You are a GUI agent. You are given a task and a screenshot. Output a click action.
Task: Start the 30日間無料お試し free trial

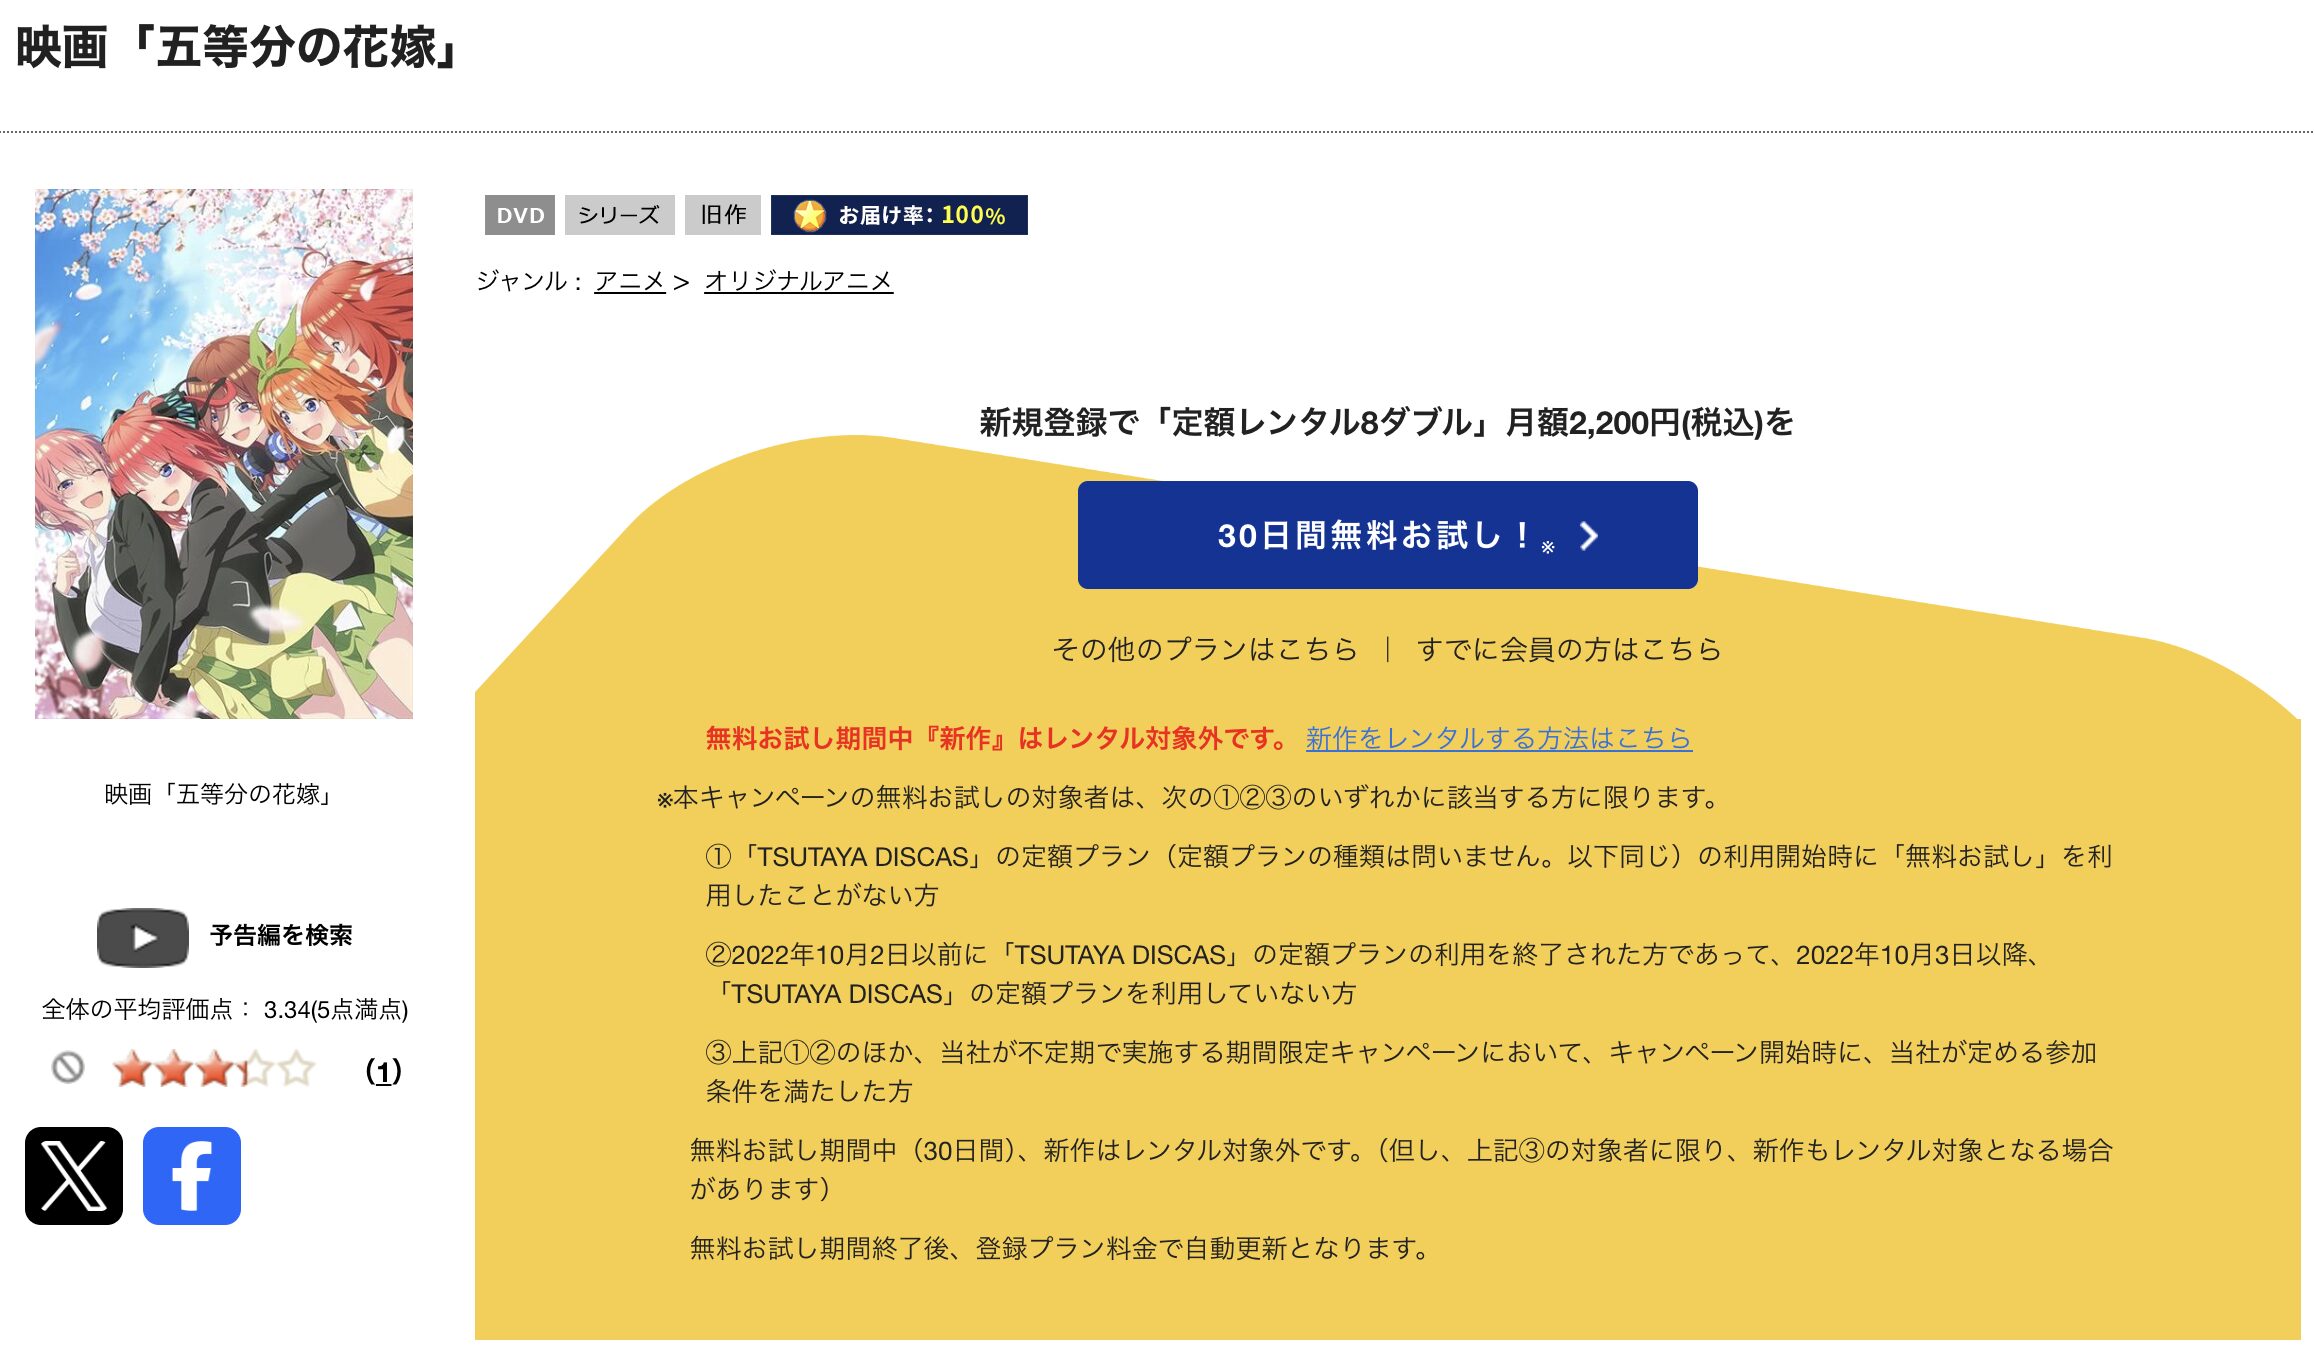(1387, 535)
